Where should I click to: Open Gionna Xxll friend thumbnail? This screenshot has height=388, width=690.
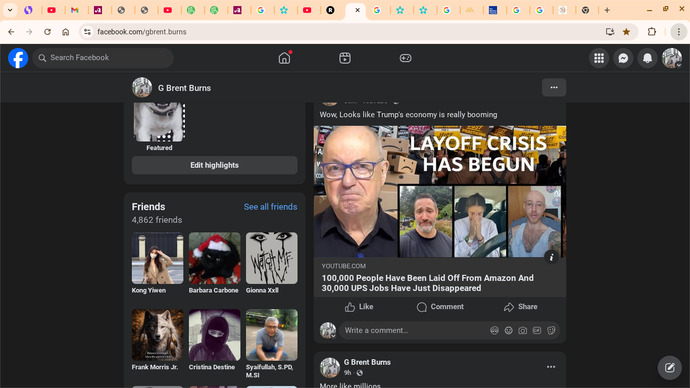click(272, 258)
